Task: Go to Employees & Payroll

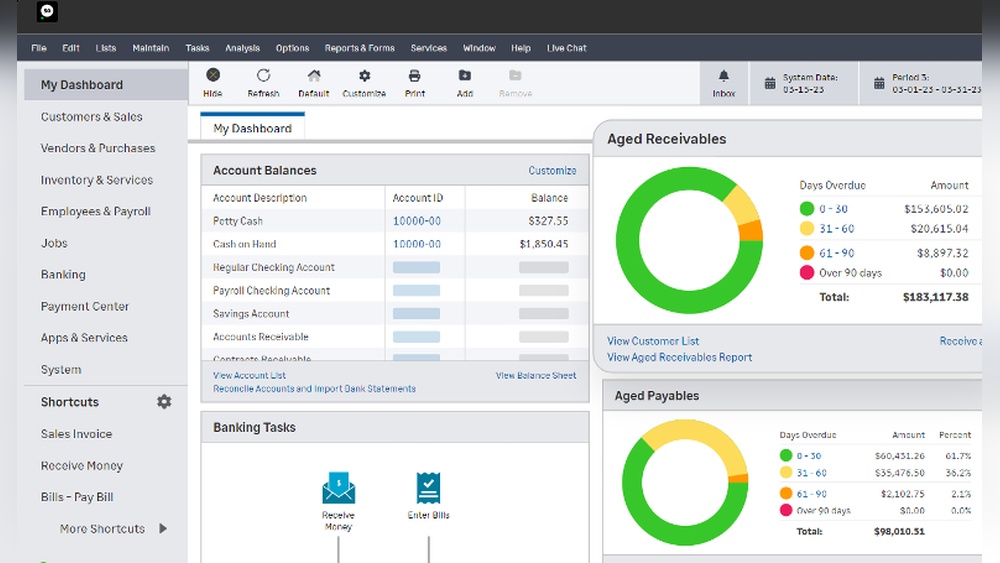Action: pyautogui.click(x=96, y=211)
